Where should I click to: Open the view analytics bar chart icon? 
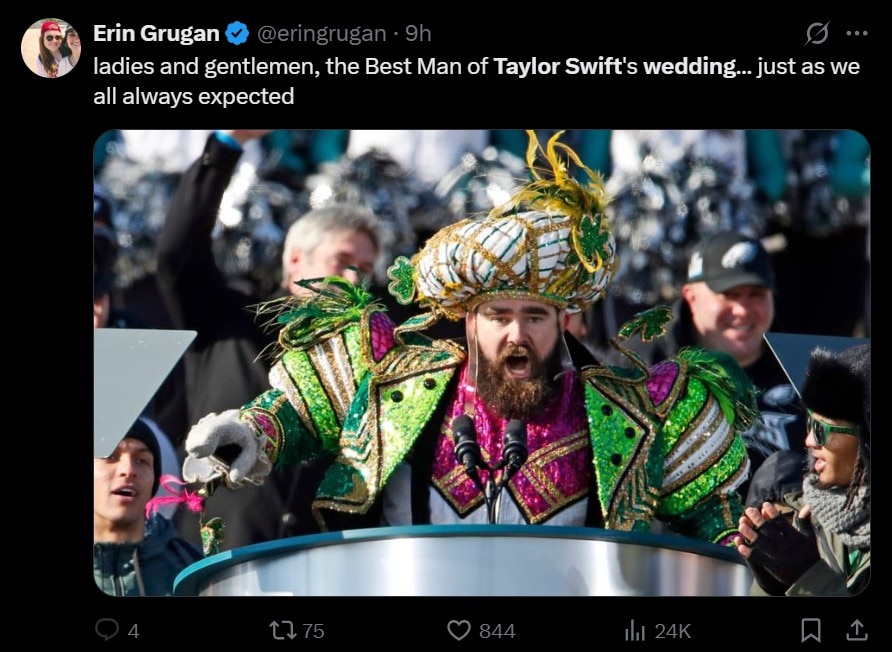coord(635,630)
